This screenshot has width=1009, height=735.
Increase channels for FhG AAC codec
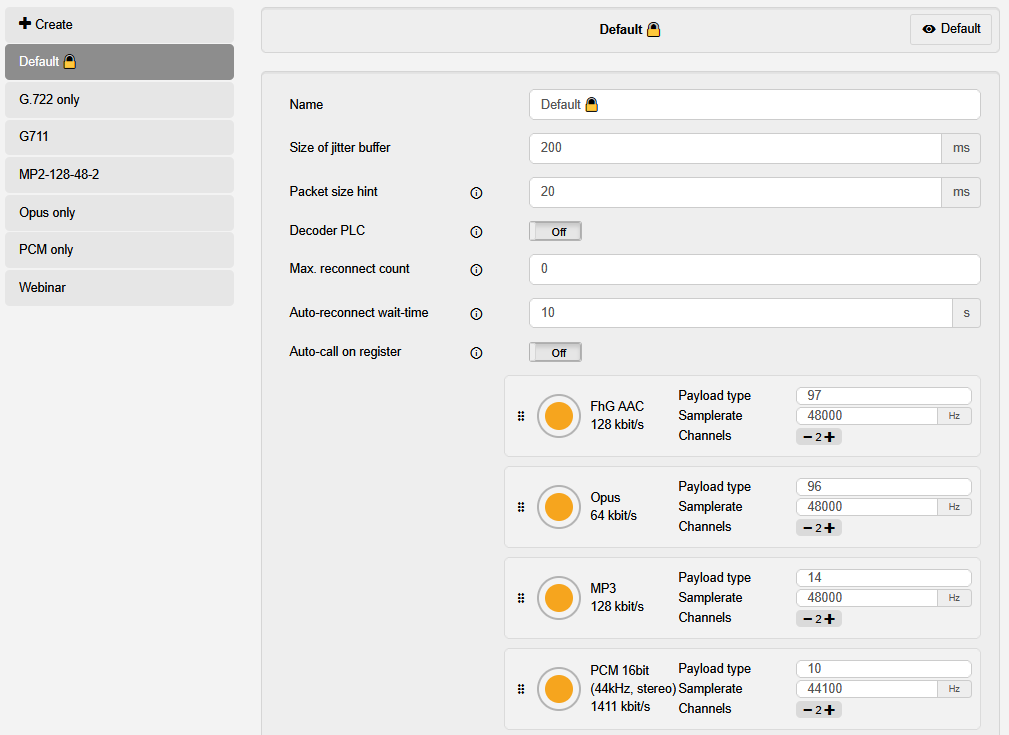tap(830, 437)
